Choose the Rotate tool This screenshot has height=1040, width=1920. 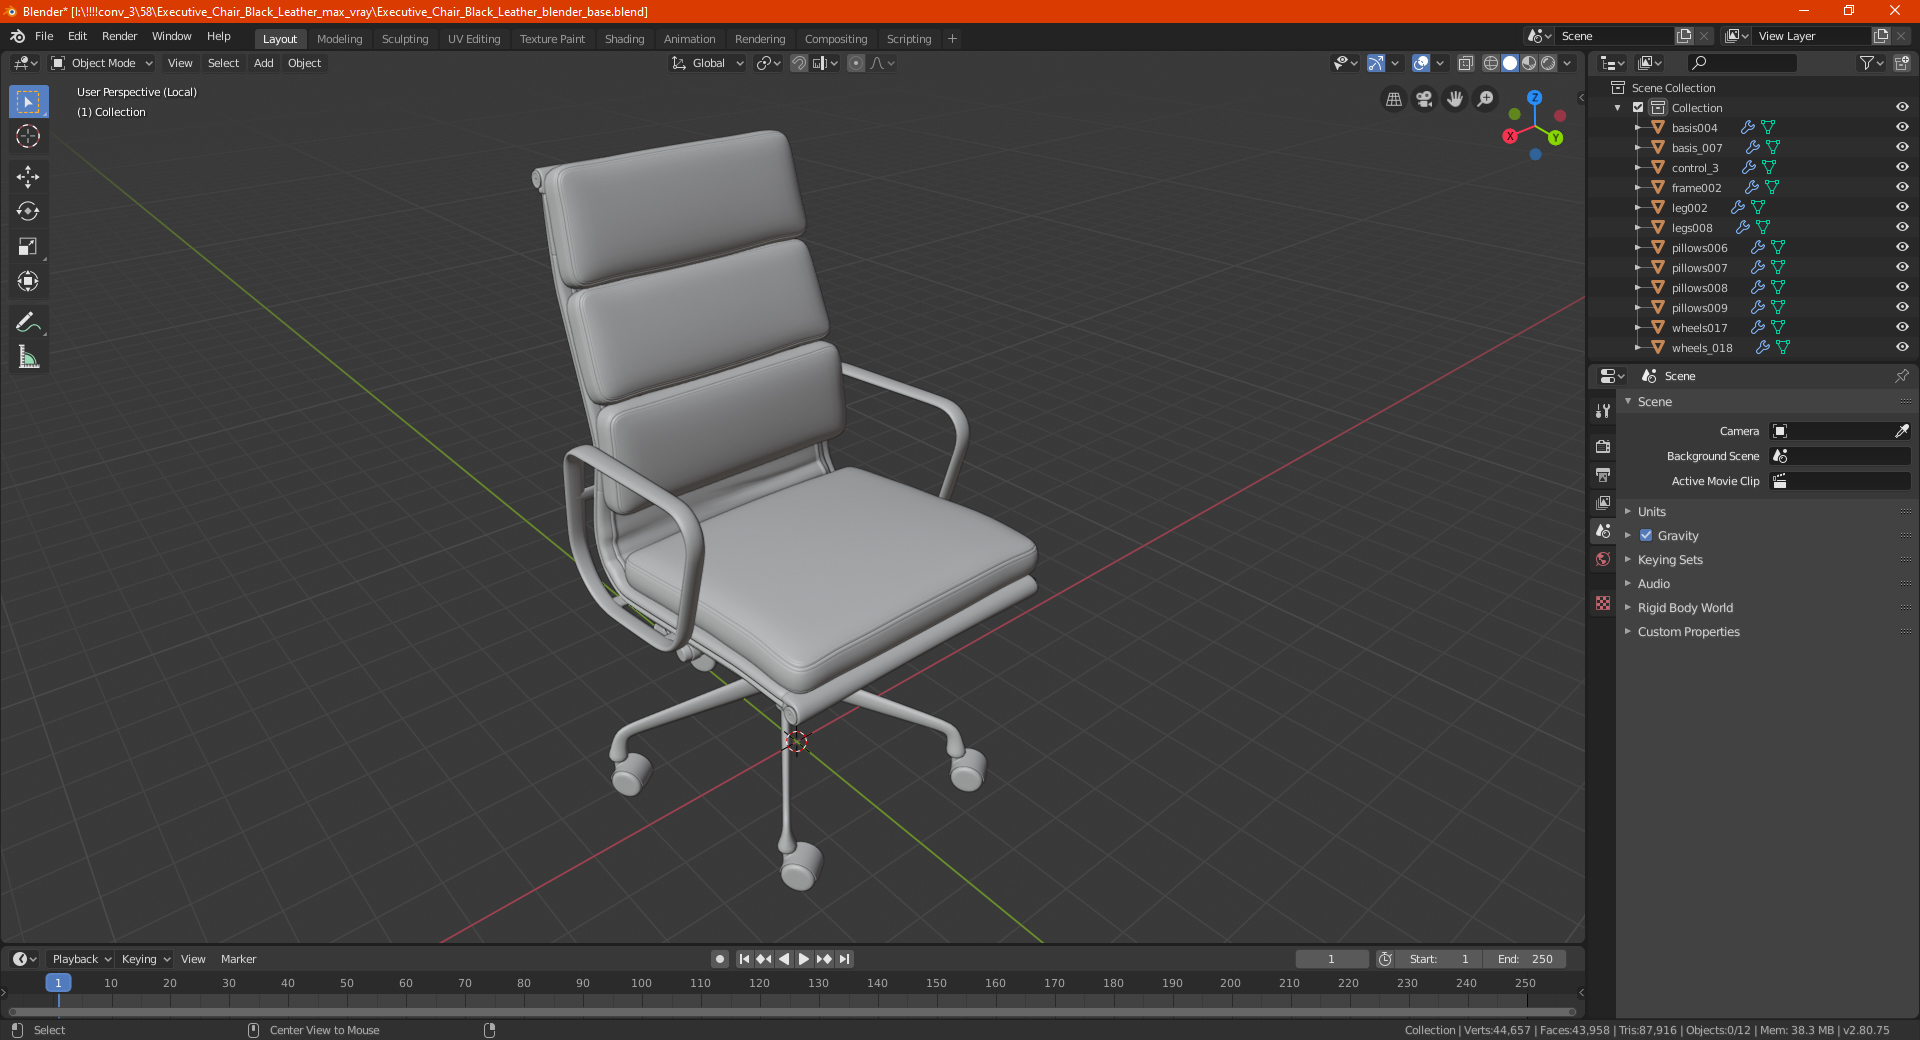coord(28,212)
